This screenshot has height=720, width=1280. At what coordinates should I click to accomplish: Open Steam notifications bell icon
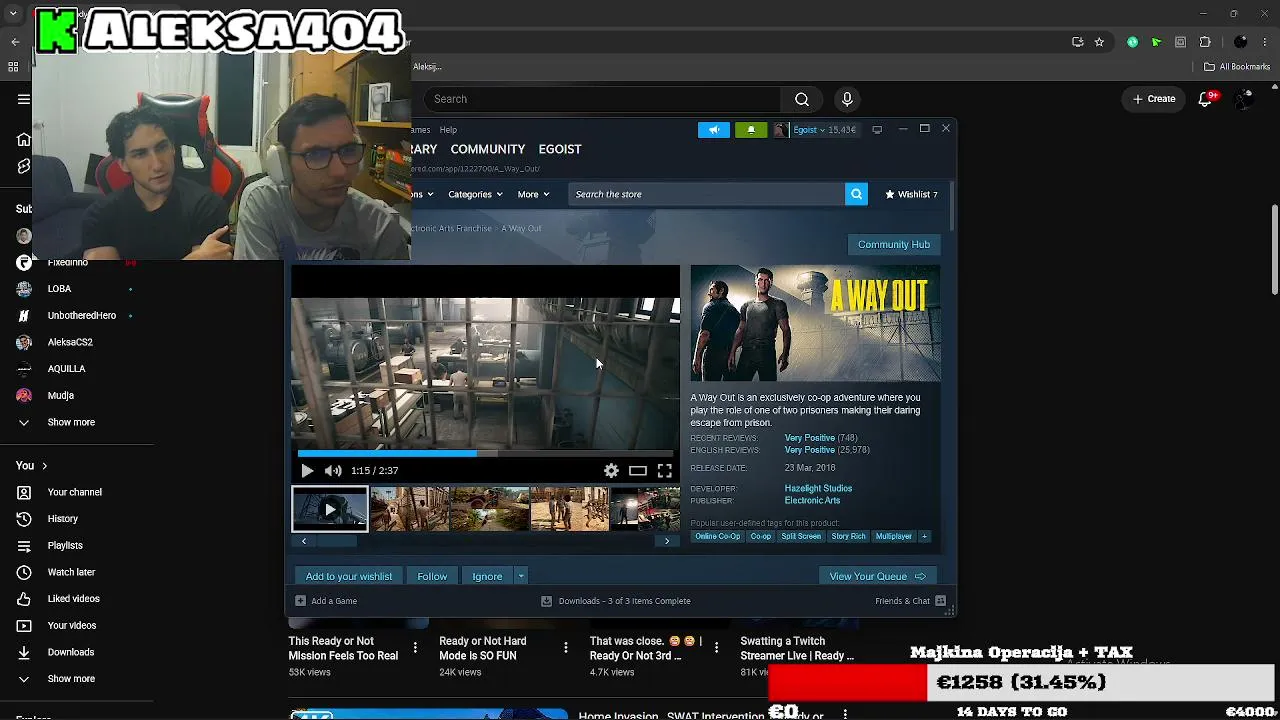tap(751, 130)
